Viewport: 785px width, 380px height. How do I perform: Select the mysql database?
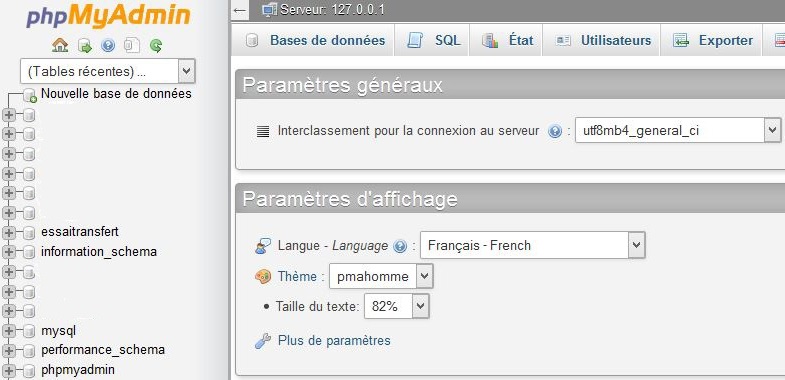(59, 331)
